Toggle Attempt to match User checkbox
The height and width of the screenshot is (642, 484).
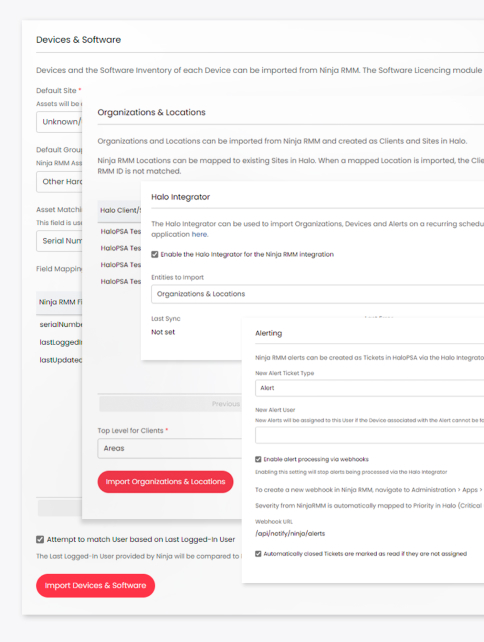(40, 539)
